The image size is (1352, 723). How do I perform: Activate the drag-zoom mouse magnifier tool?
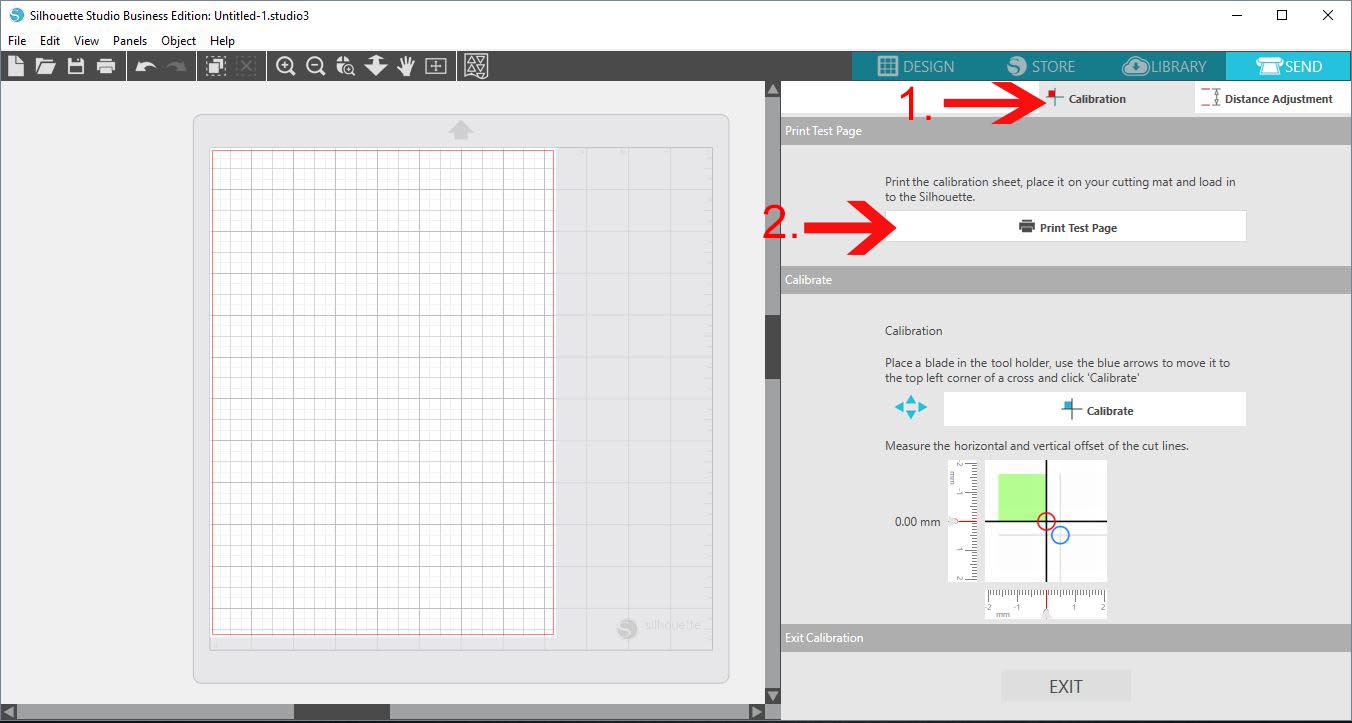coord(346,66)
